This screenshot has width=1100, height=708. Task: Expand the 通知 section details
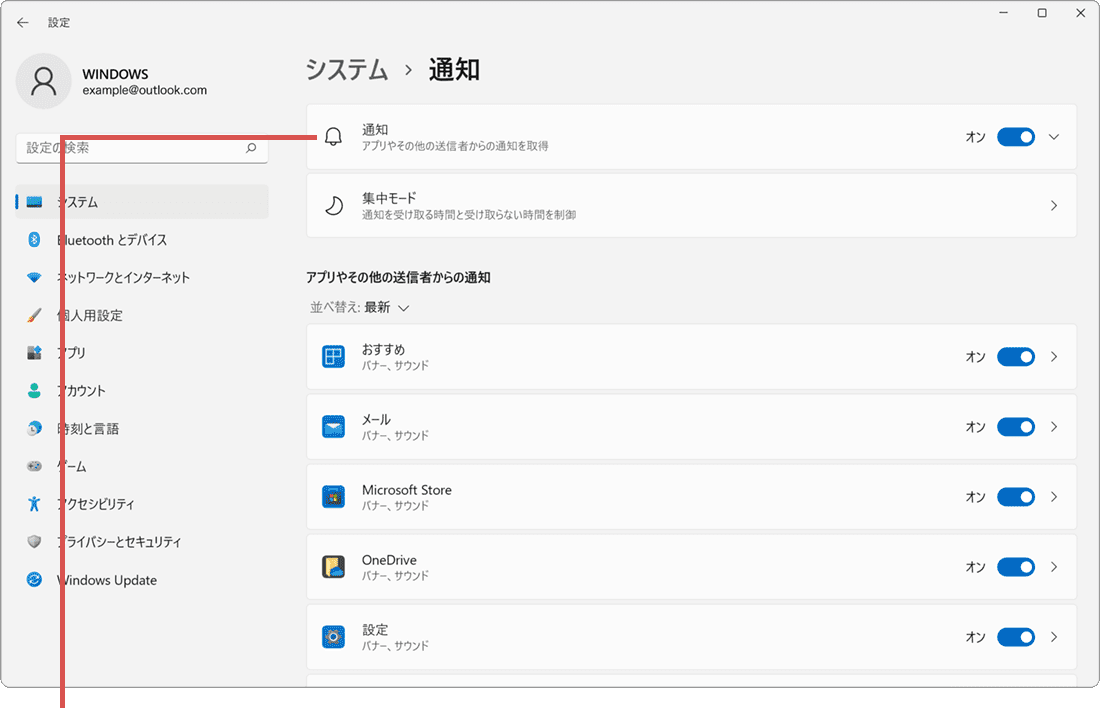point(1053,137)
